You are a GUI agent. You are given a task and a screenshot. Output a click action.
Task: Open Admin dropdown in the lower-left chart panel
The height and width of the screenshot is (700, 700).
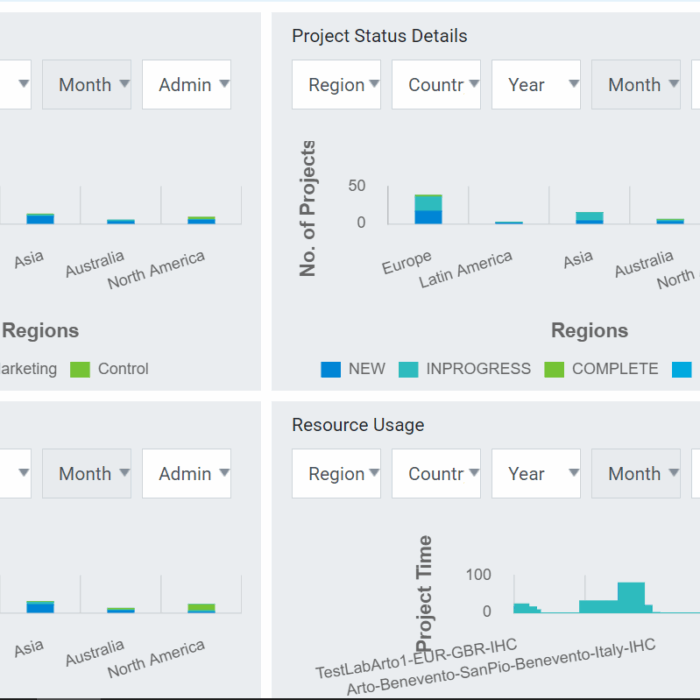coord(187,473)
